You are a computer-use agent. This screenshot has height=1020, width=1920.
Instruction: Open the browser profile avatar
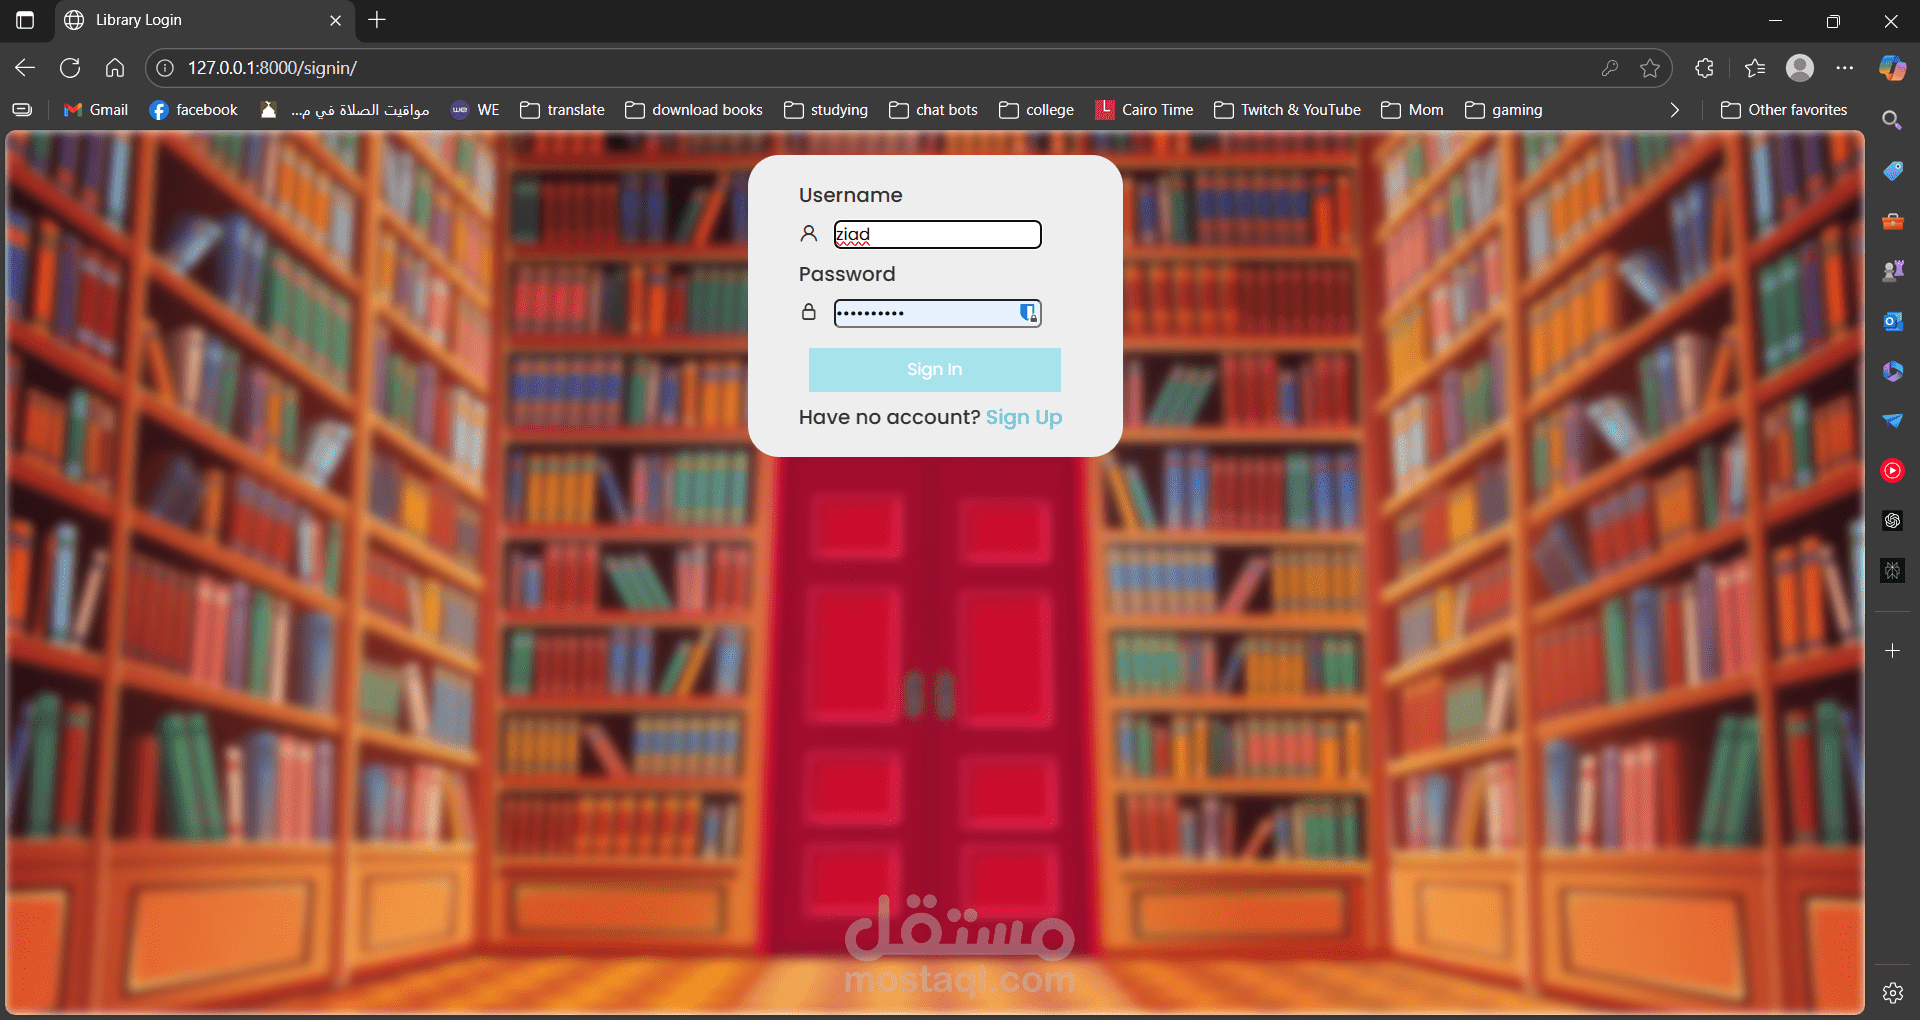[x=1800, y=68]
